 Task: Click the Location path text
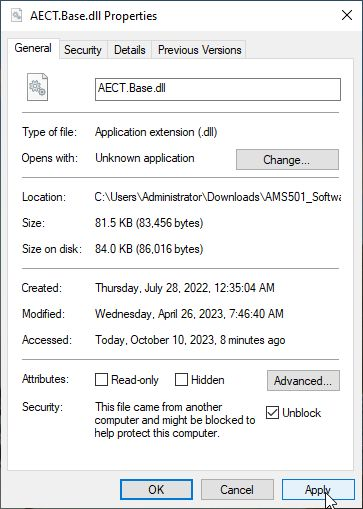tap(218, 197)
